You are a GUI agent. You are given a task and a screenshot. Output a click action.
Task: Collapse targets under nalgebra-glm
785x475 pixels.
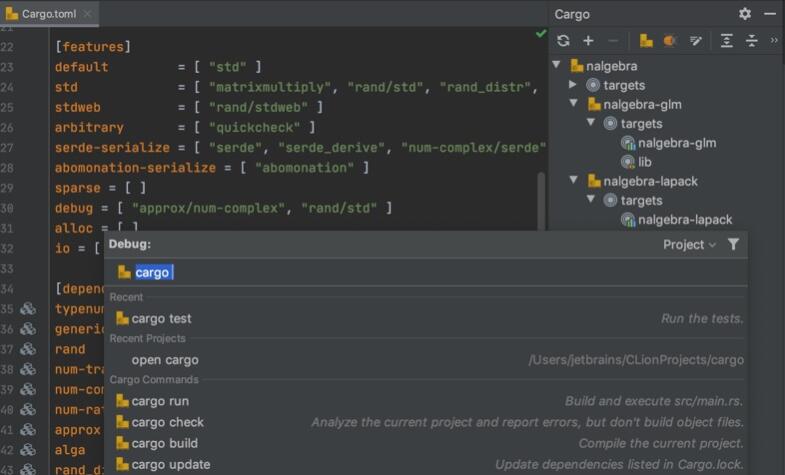click(591, 123)
